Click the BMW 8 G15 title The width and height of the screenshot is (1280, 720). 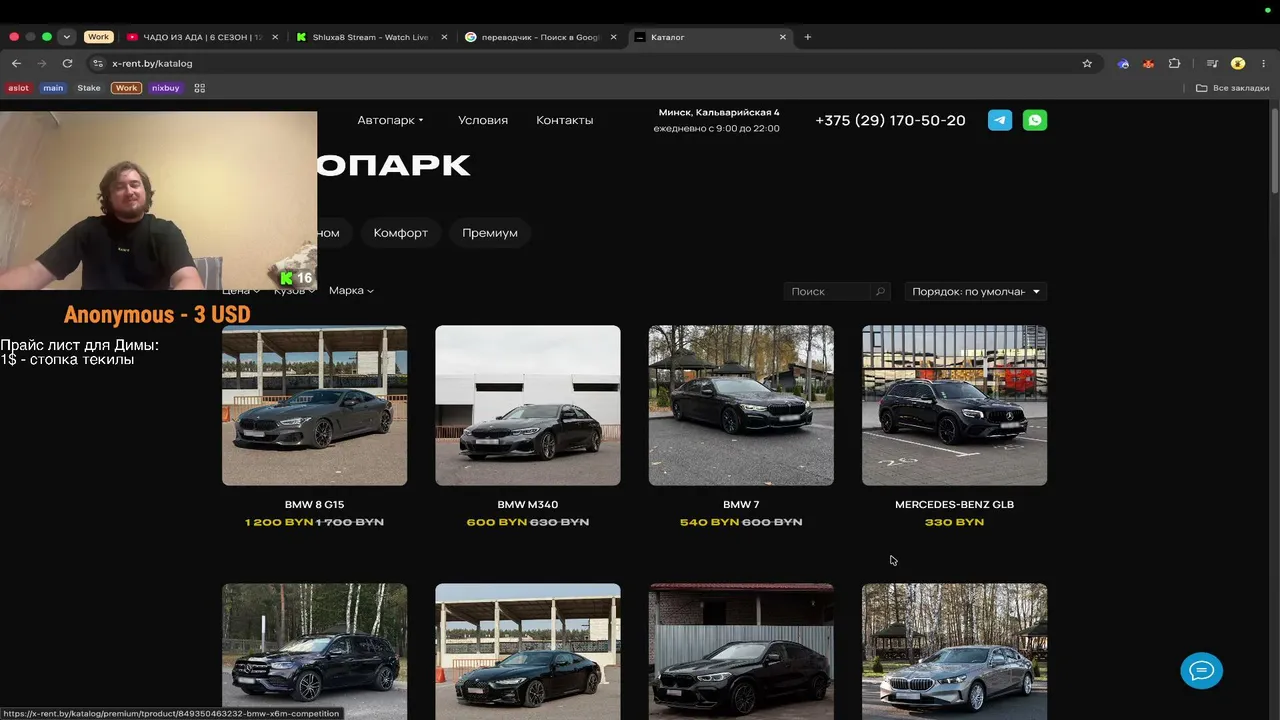click(314, 505)
